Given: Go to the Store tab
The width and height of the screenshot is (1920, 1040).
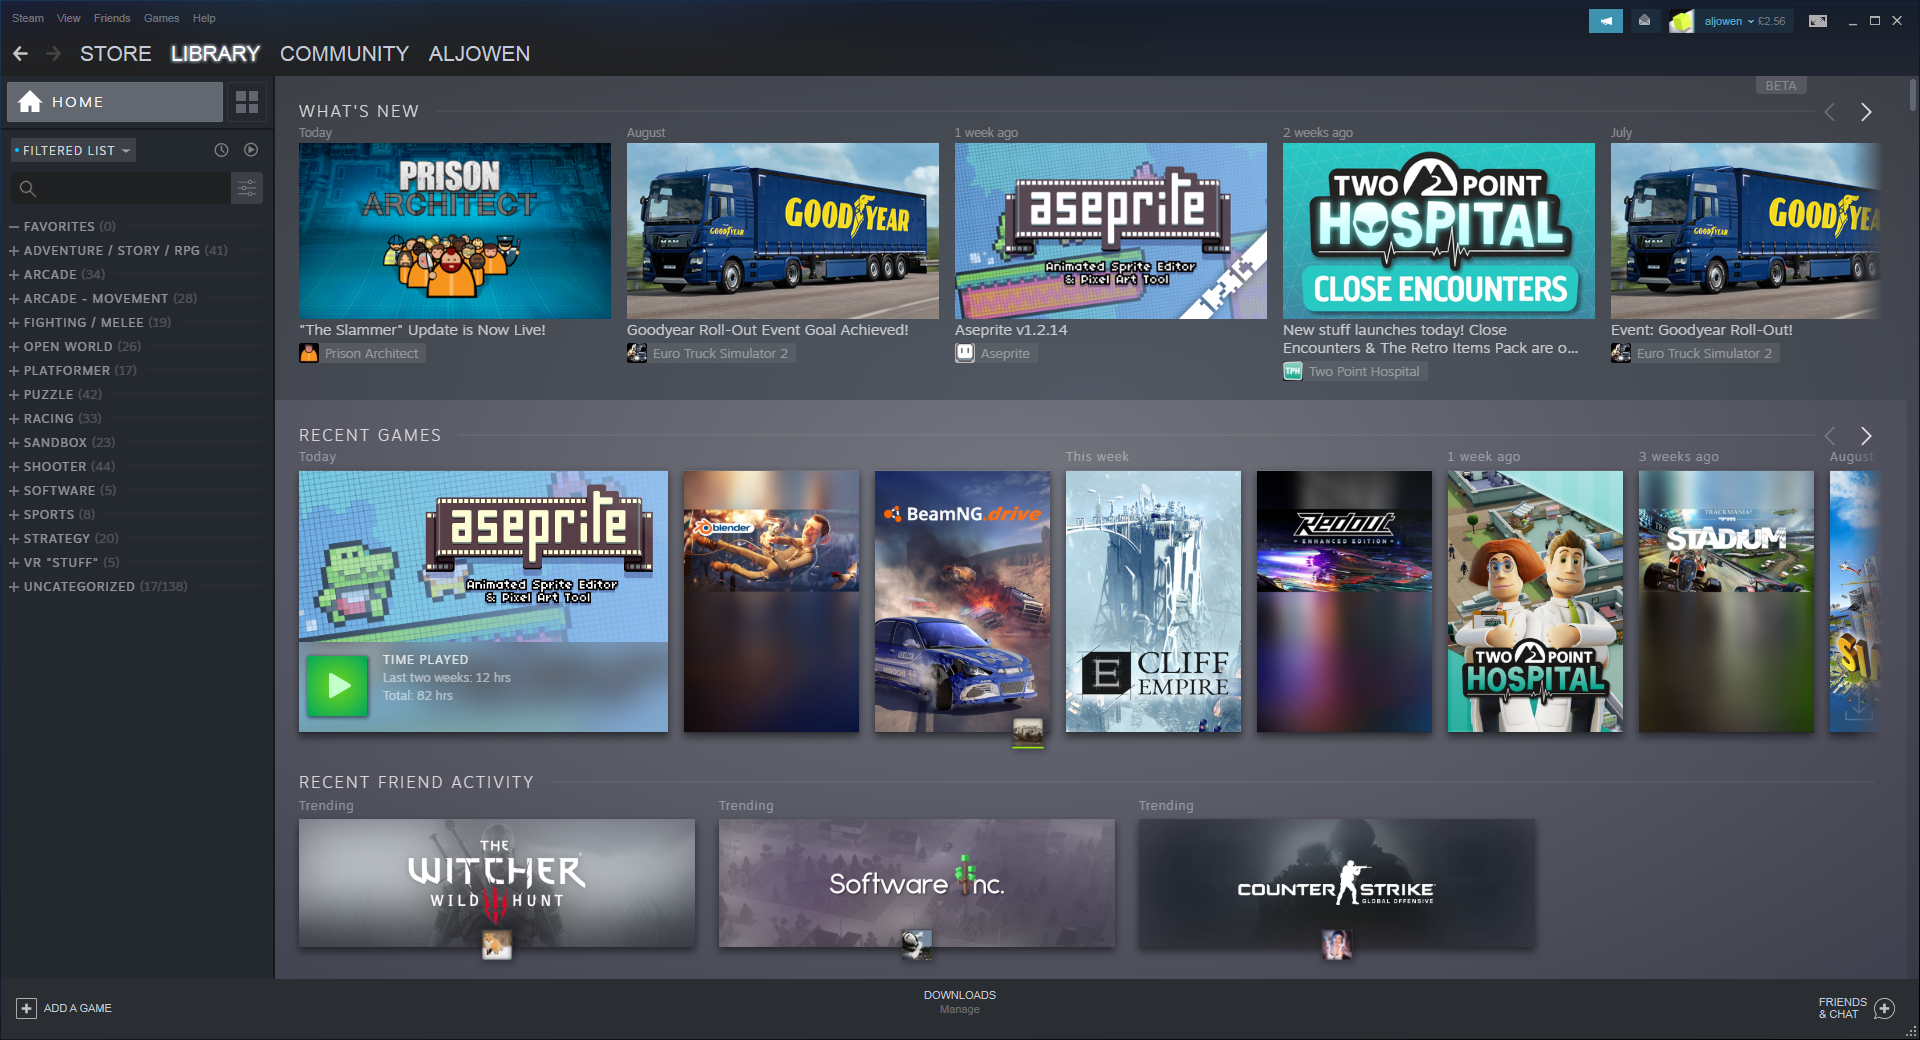Looking at the screenshot, I should (116, 54).
